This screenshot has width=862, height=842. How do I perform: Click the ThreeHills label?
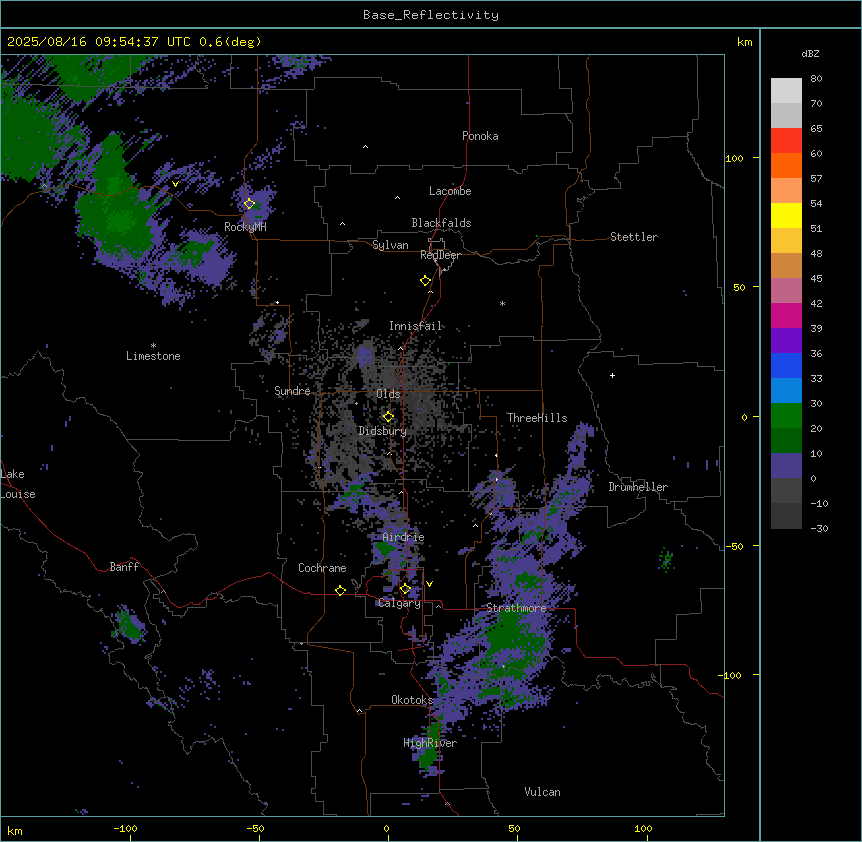click(537, 418)
